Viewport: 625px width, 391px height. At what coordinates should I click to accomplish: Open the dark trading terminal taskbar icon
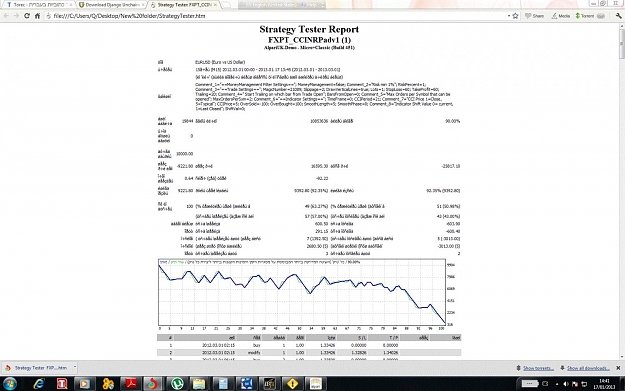tap(269, 384)
